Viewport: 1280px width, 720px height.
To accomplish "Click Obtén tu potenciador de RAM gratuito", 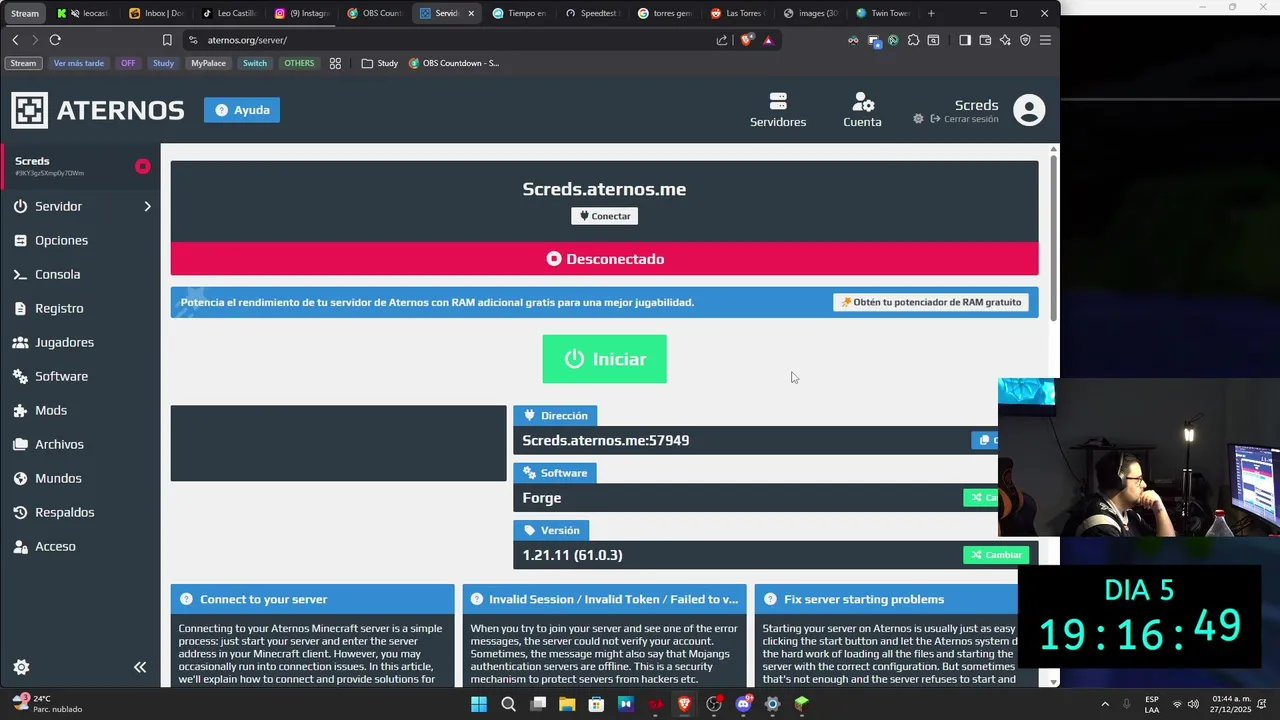I will pyautogui.click(x=931, y=302).
